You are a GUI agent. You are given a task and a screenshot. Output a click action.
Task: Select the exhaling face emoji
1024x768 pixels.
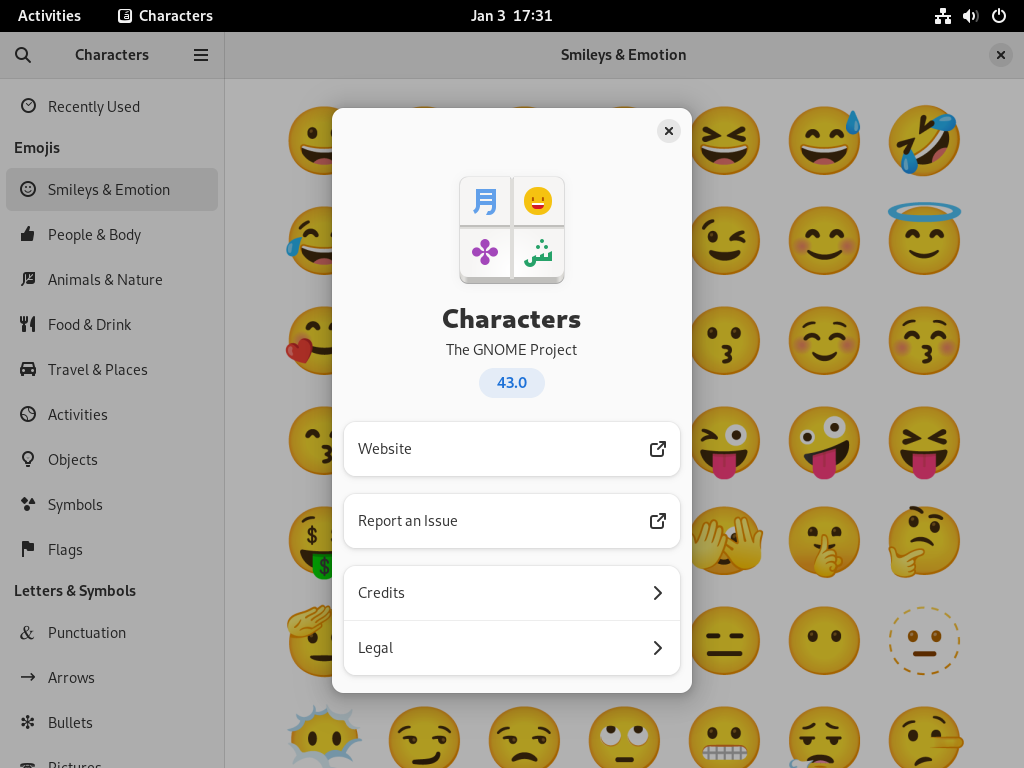(x=824, y=738)
